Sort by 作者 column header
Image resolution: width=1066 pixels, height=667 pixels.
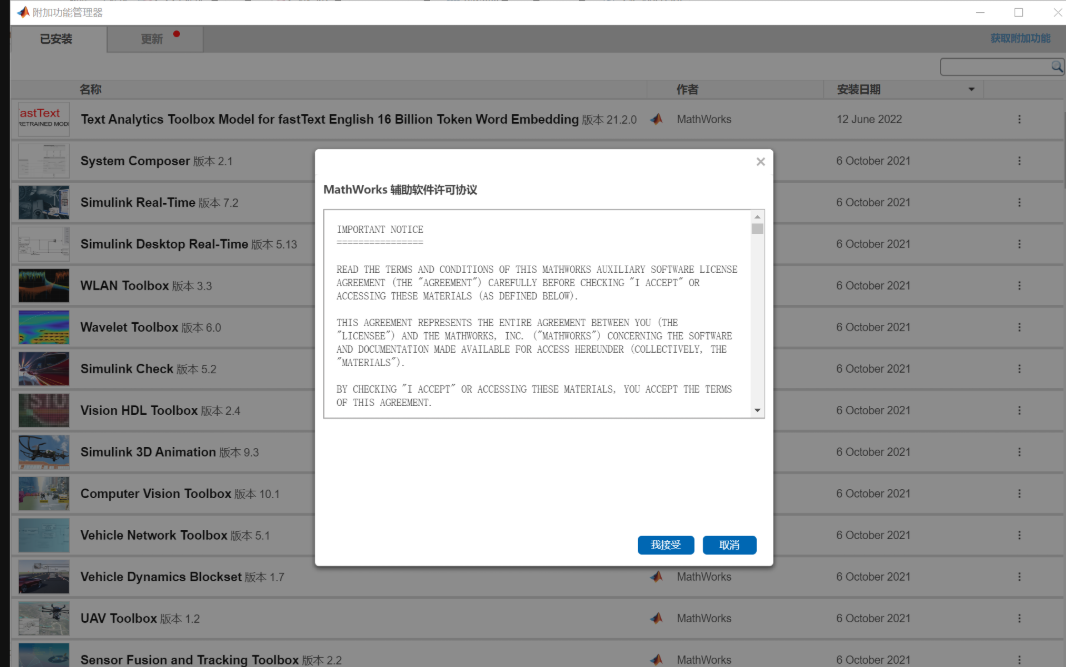pos(687,89)
